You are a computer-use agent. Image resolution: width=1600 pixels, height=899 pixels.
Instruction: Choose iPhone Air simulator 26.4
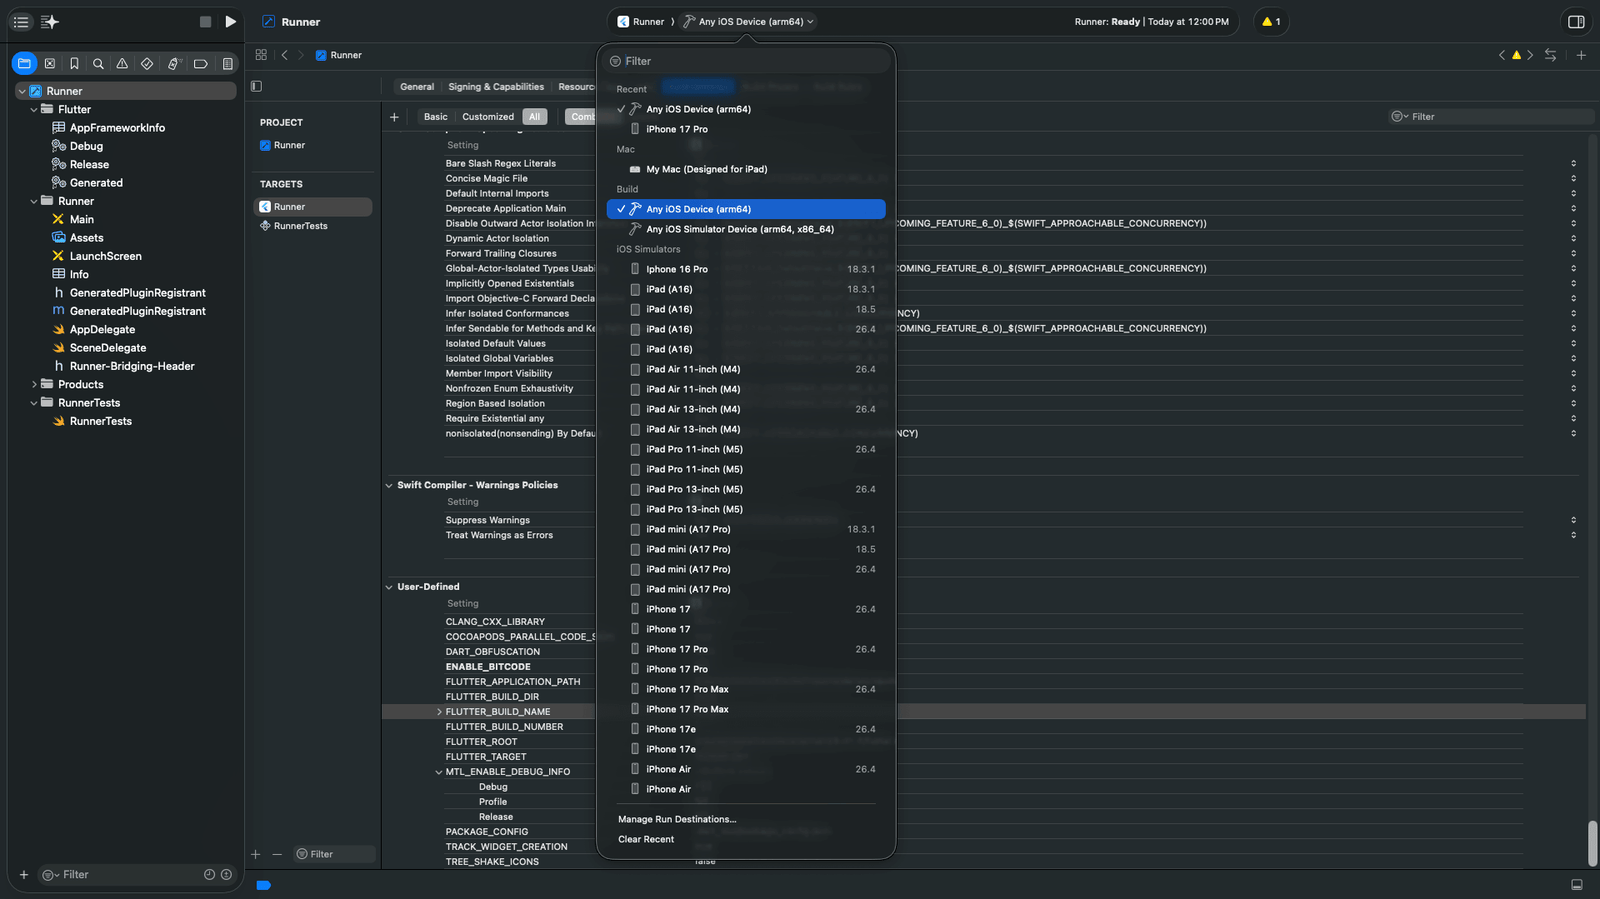[746, 769]
